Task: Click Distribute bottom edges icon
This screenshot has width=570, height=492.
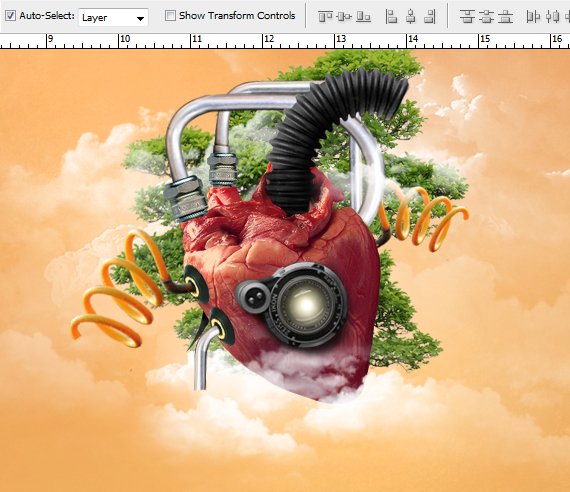Action: pyautogui.click(x=505, y=17)
